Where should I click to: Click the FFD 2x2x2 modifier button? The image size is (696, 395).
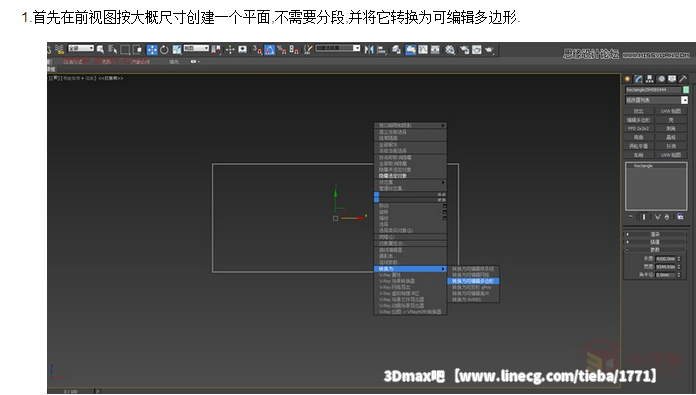638,128
